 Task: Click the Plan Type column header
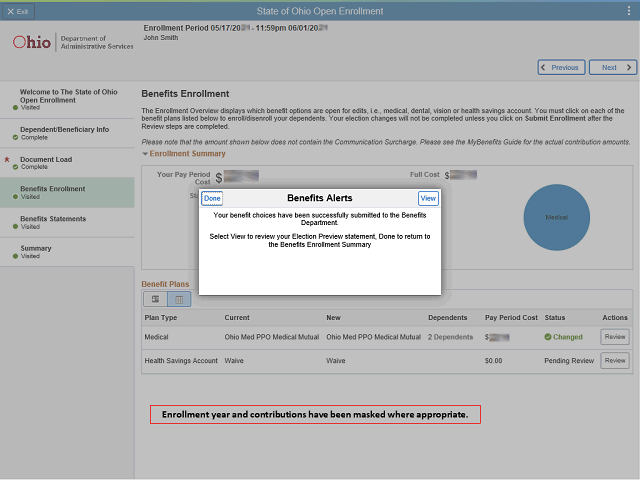[160, 318]
